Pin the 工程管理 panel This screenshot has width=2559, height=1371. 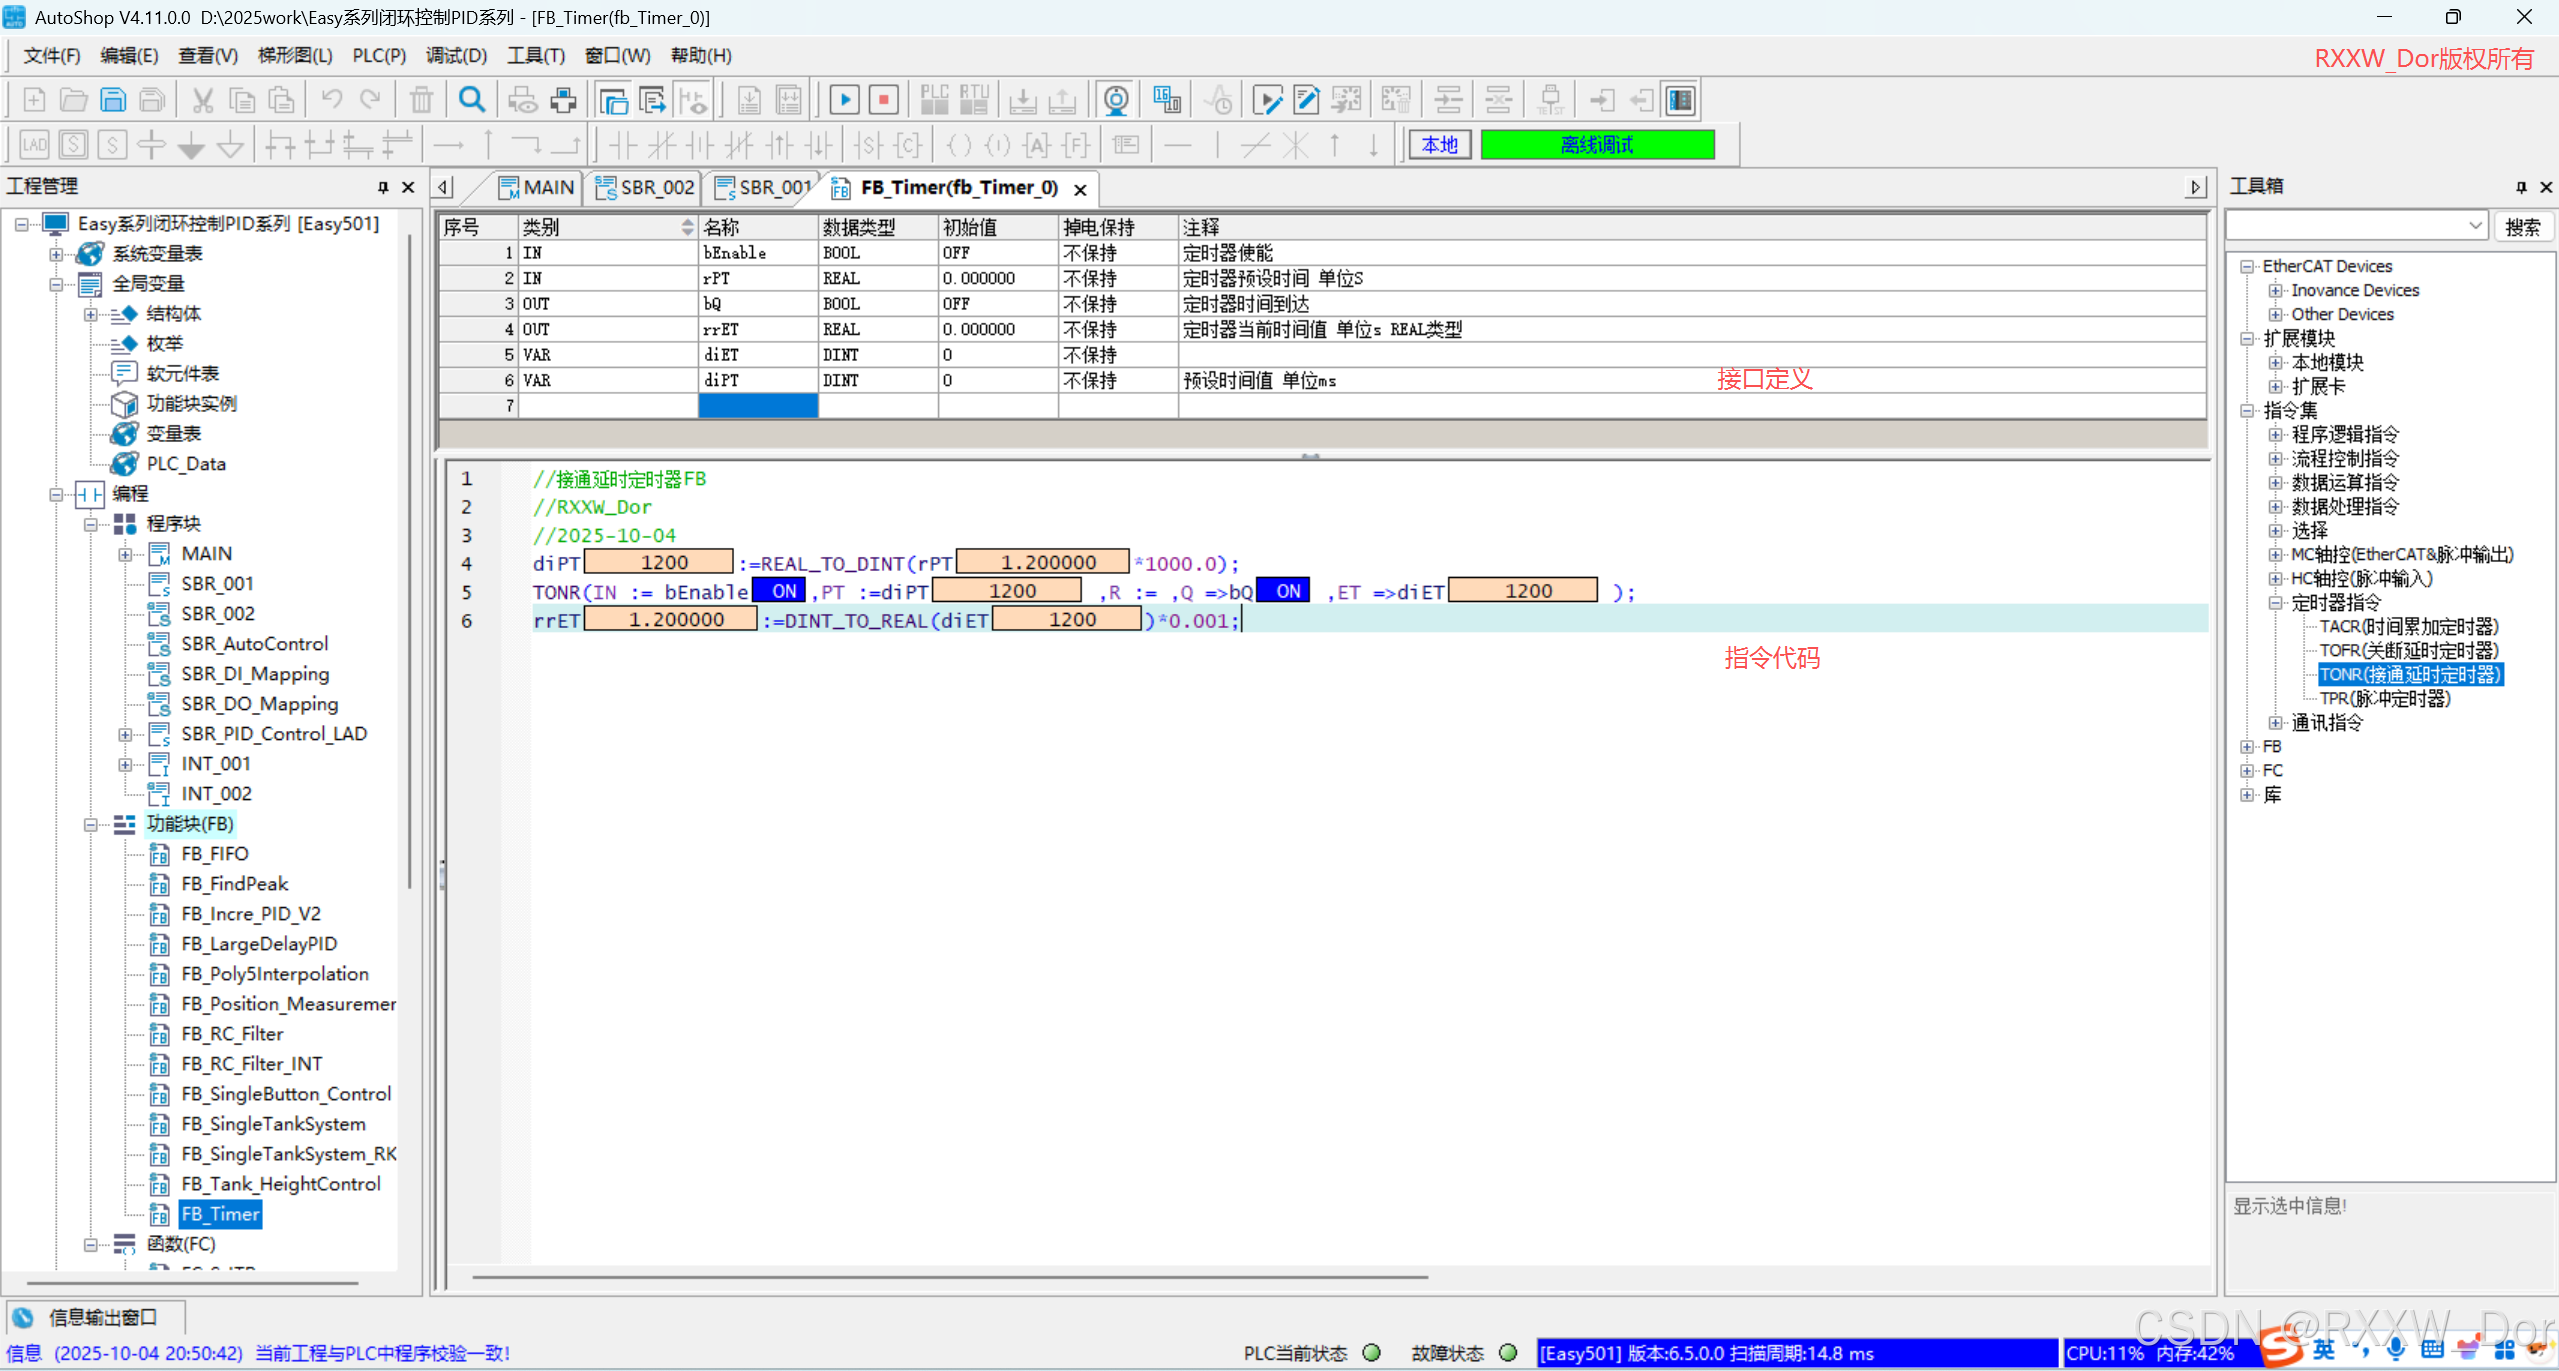click(383, 187)
